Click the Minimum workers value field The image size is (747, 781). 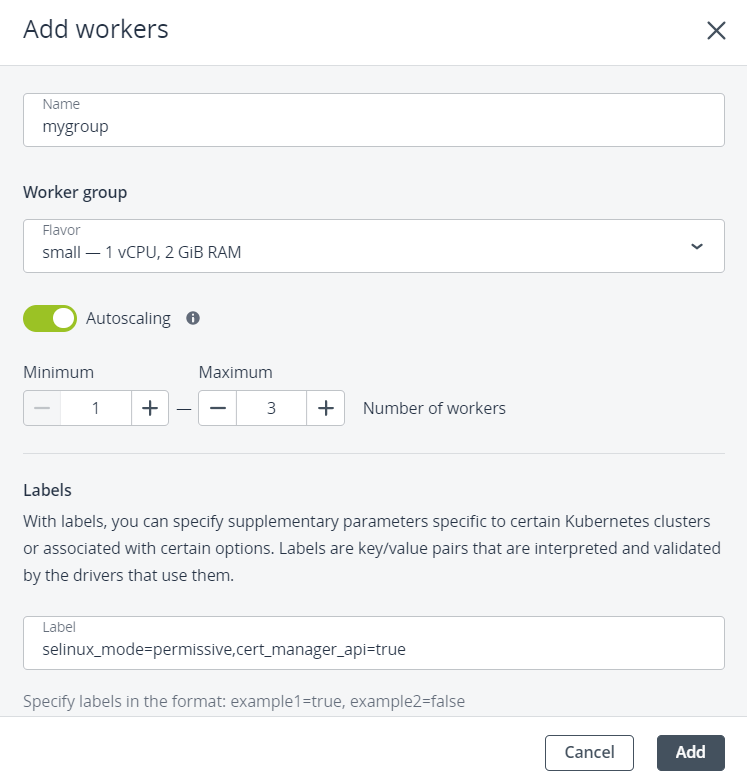coord(96,408)
